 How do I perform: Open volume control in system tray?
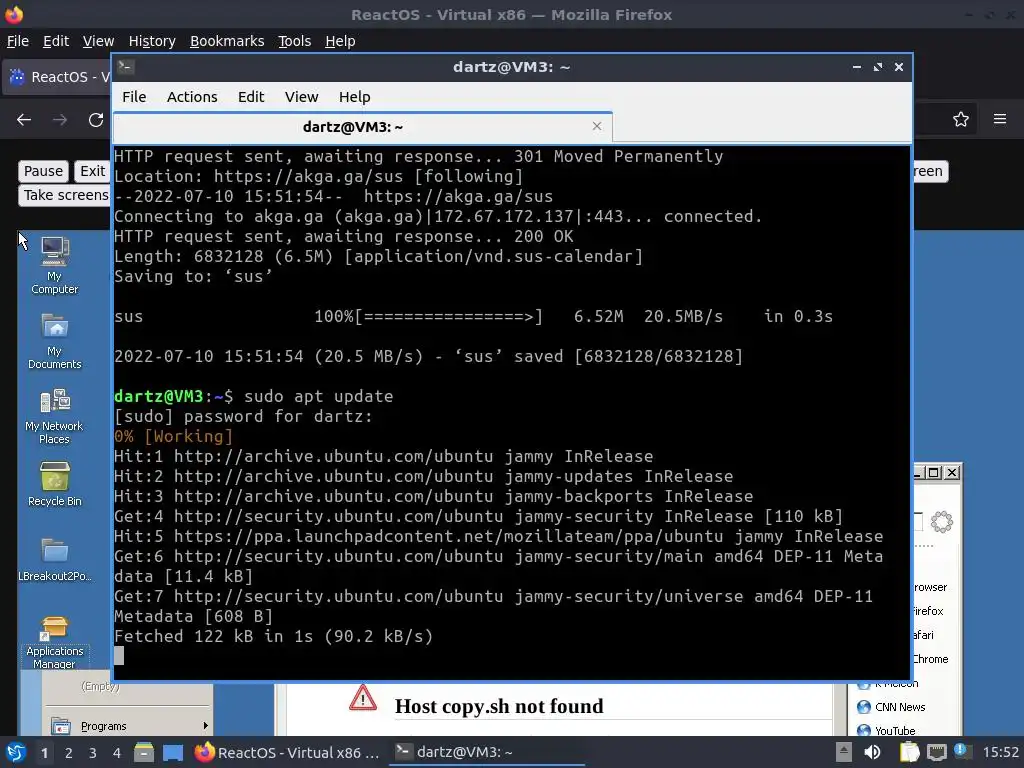pyautogui.click(x=872, y=752)
